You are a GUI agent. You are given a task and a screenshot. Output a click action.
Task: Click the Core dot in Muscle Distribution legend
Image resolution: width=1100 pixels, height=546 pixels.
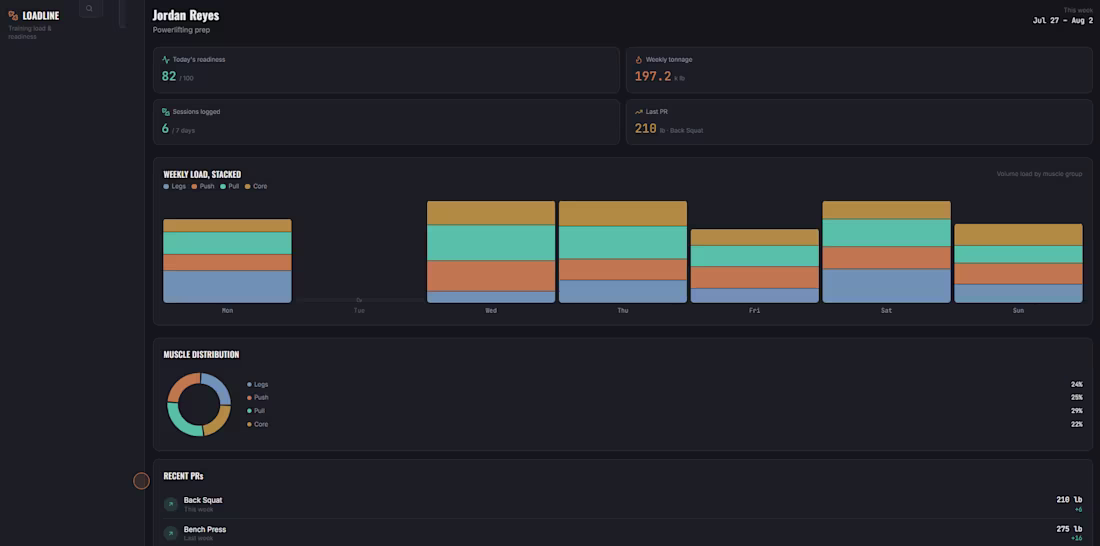249,424
